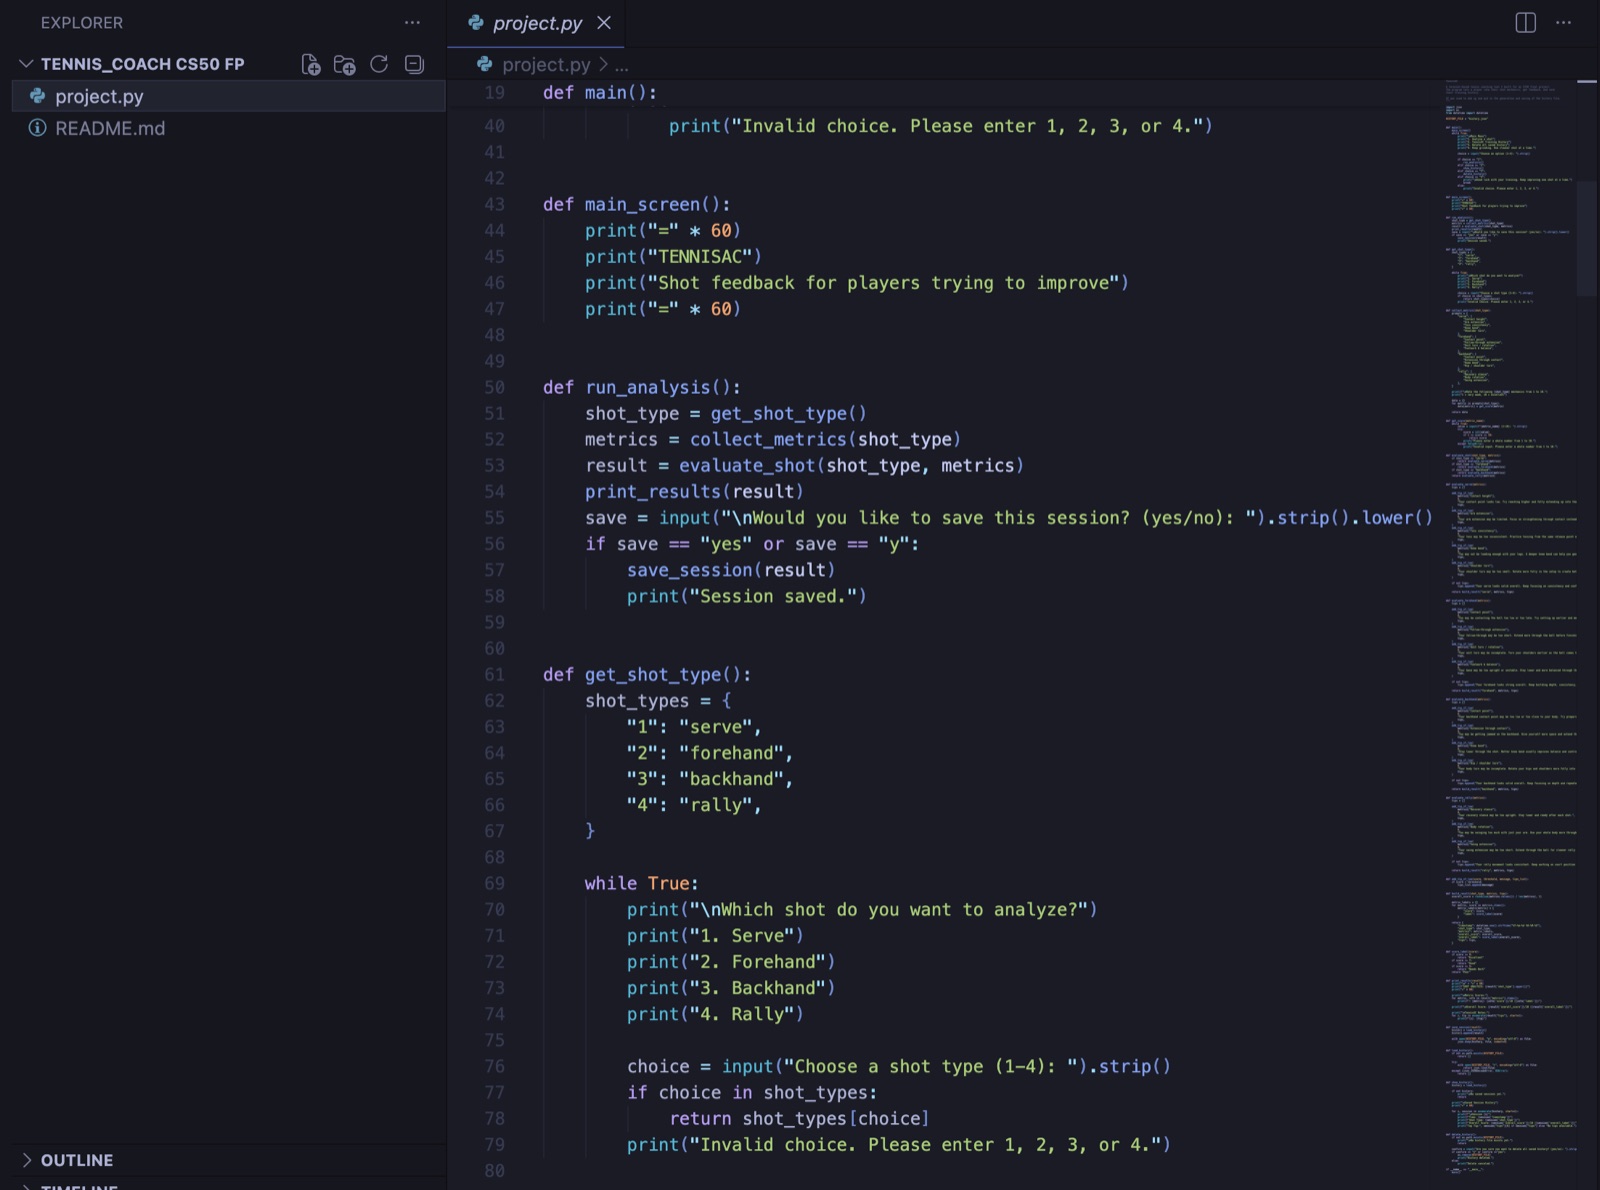Open editor More Actions ellipsis menu
1600x1190 pixels.
(1564, 22)
